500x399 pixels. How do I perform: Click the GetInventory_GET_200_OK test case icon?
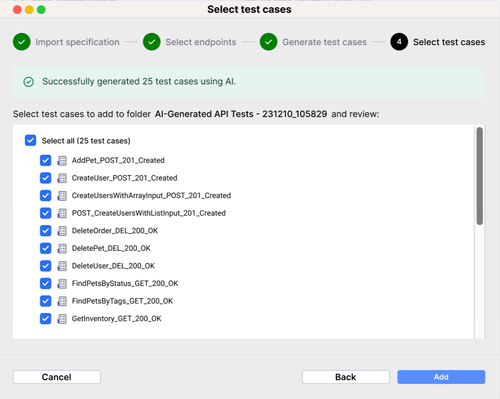coord(62,319)
